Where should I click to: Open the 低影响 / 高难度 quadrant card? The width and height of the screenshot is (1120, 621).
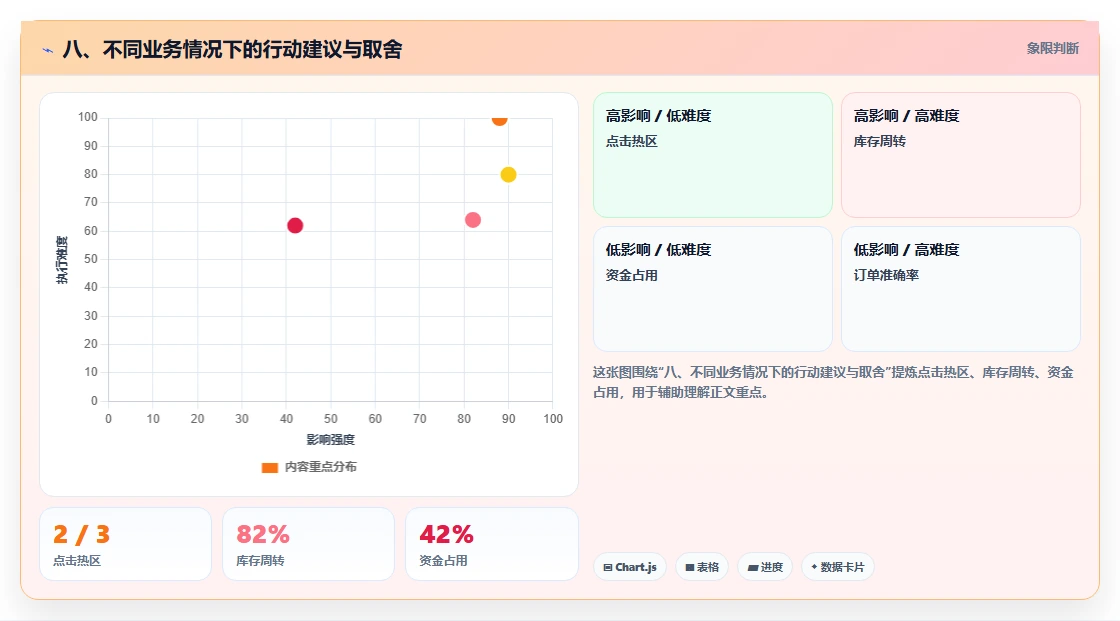coord(961,289)
